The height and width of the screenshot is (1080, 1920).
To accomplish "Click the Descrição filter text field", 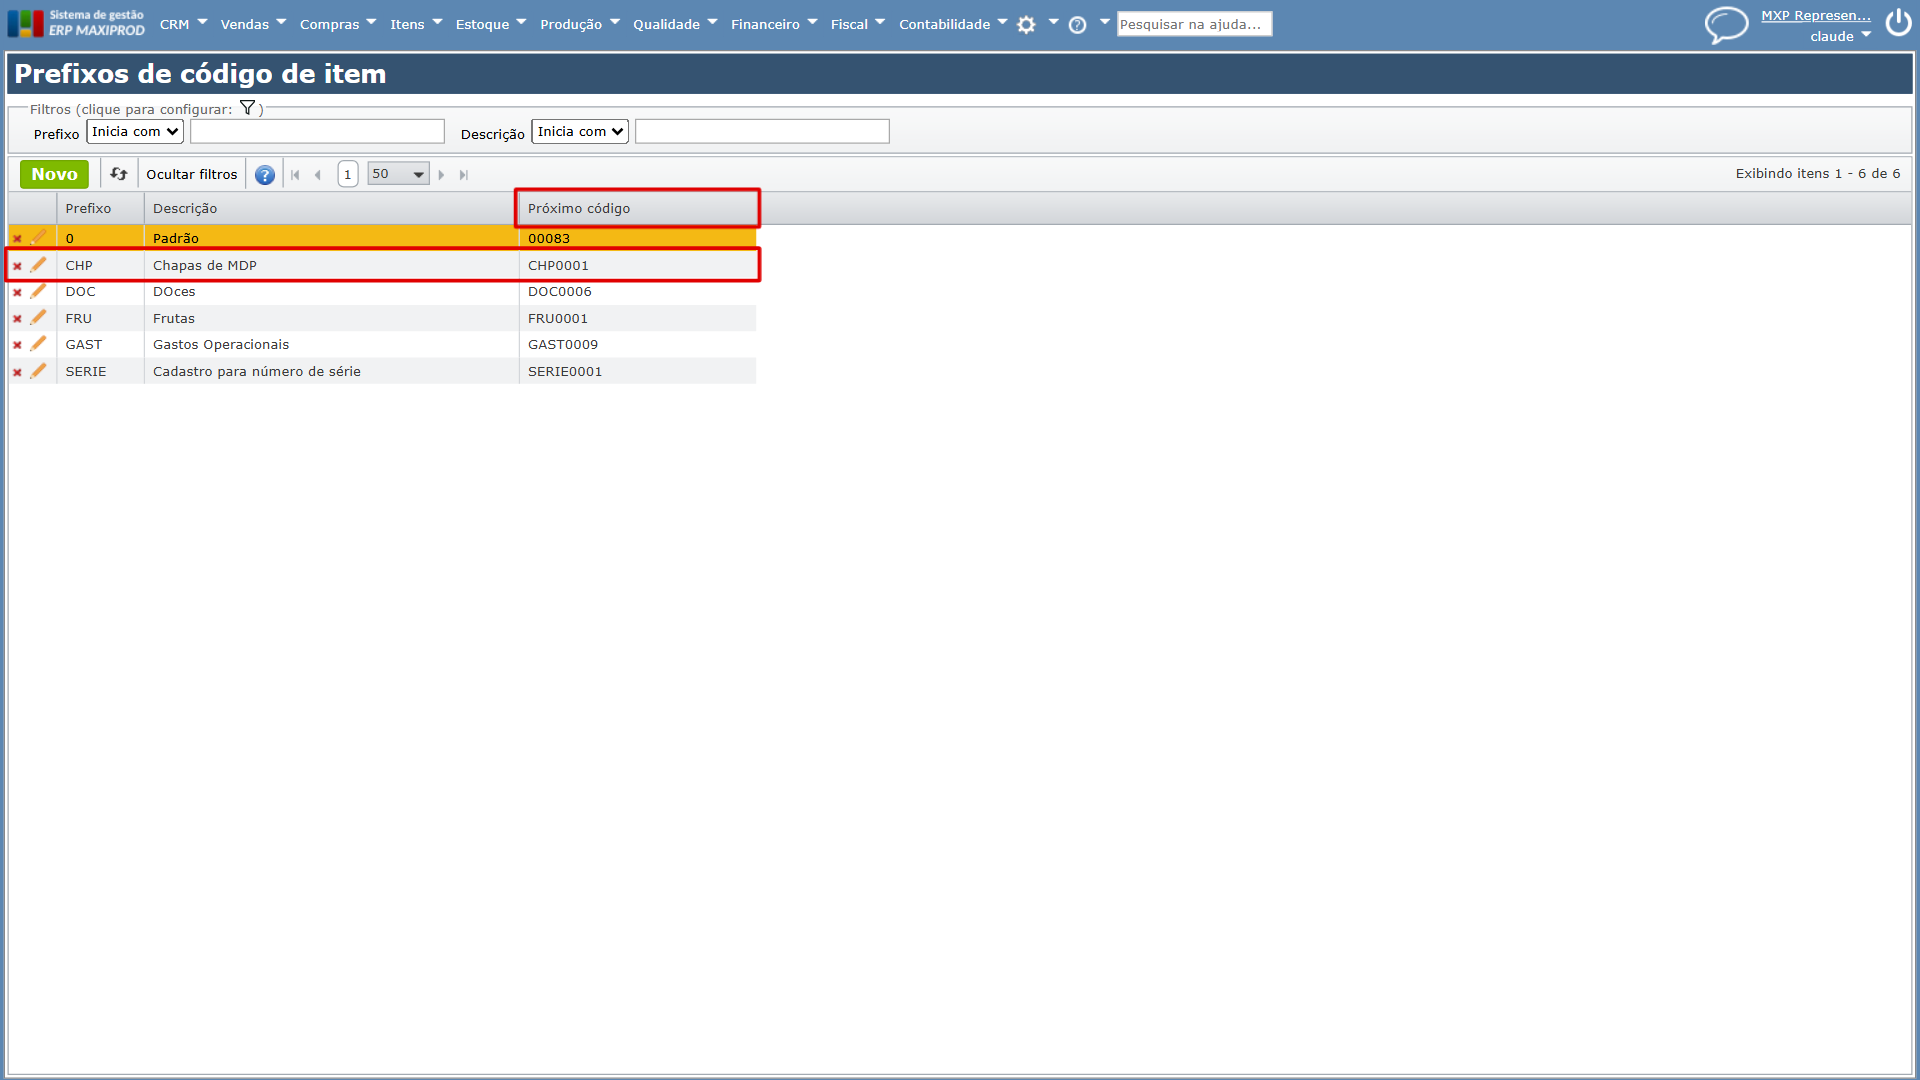I will coord(762,131).
